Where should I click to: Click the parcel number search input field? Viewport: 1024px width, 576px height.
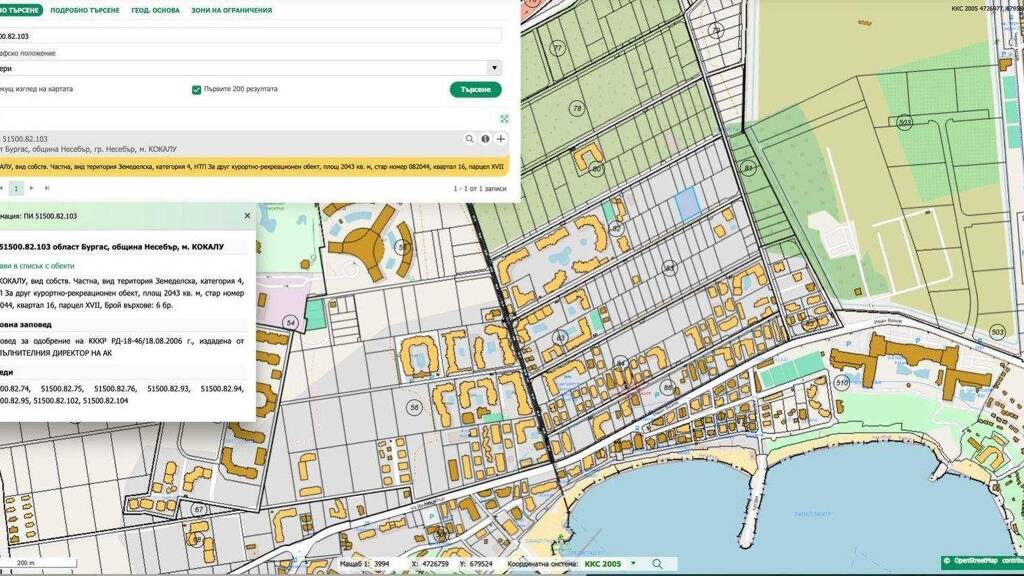click(250, 35)
